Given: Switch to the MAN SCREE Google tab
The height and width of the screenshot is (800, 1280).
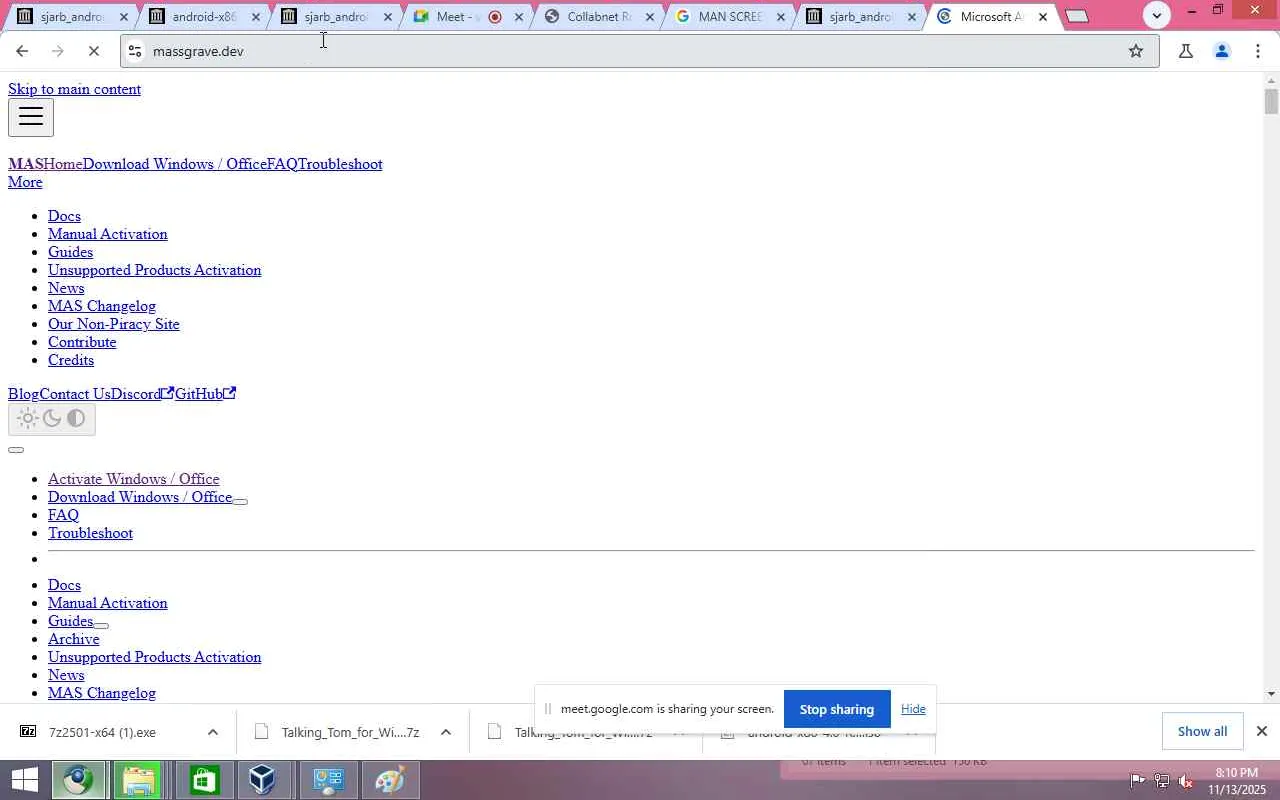Looking at the screenshot, I should [x=729, y=17].
